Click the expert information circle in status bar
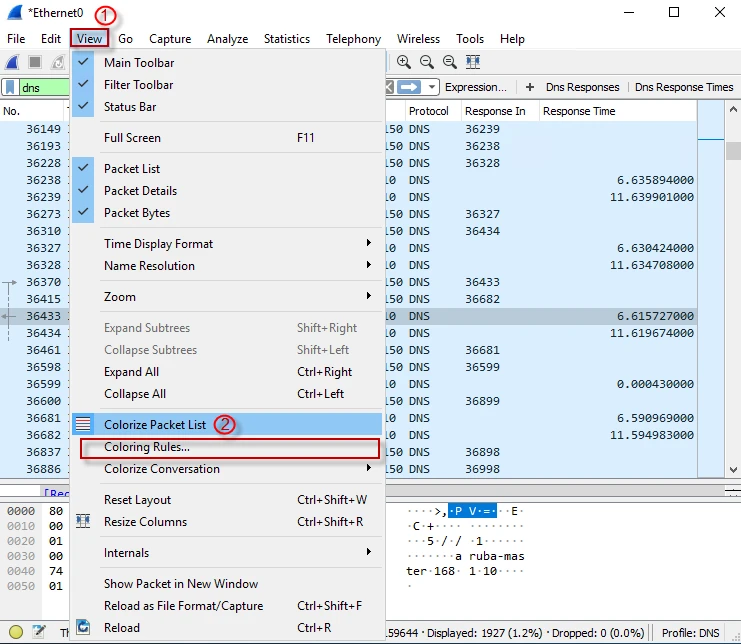 coord(15,632)
